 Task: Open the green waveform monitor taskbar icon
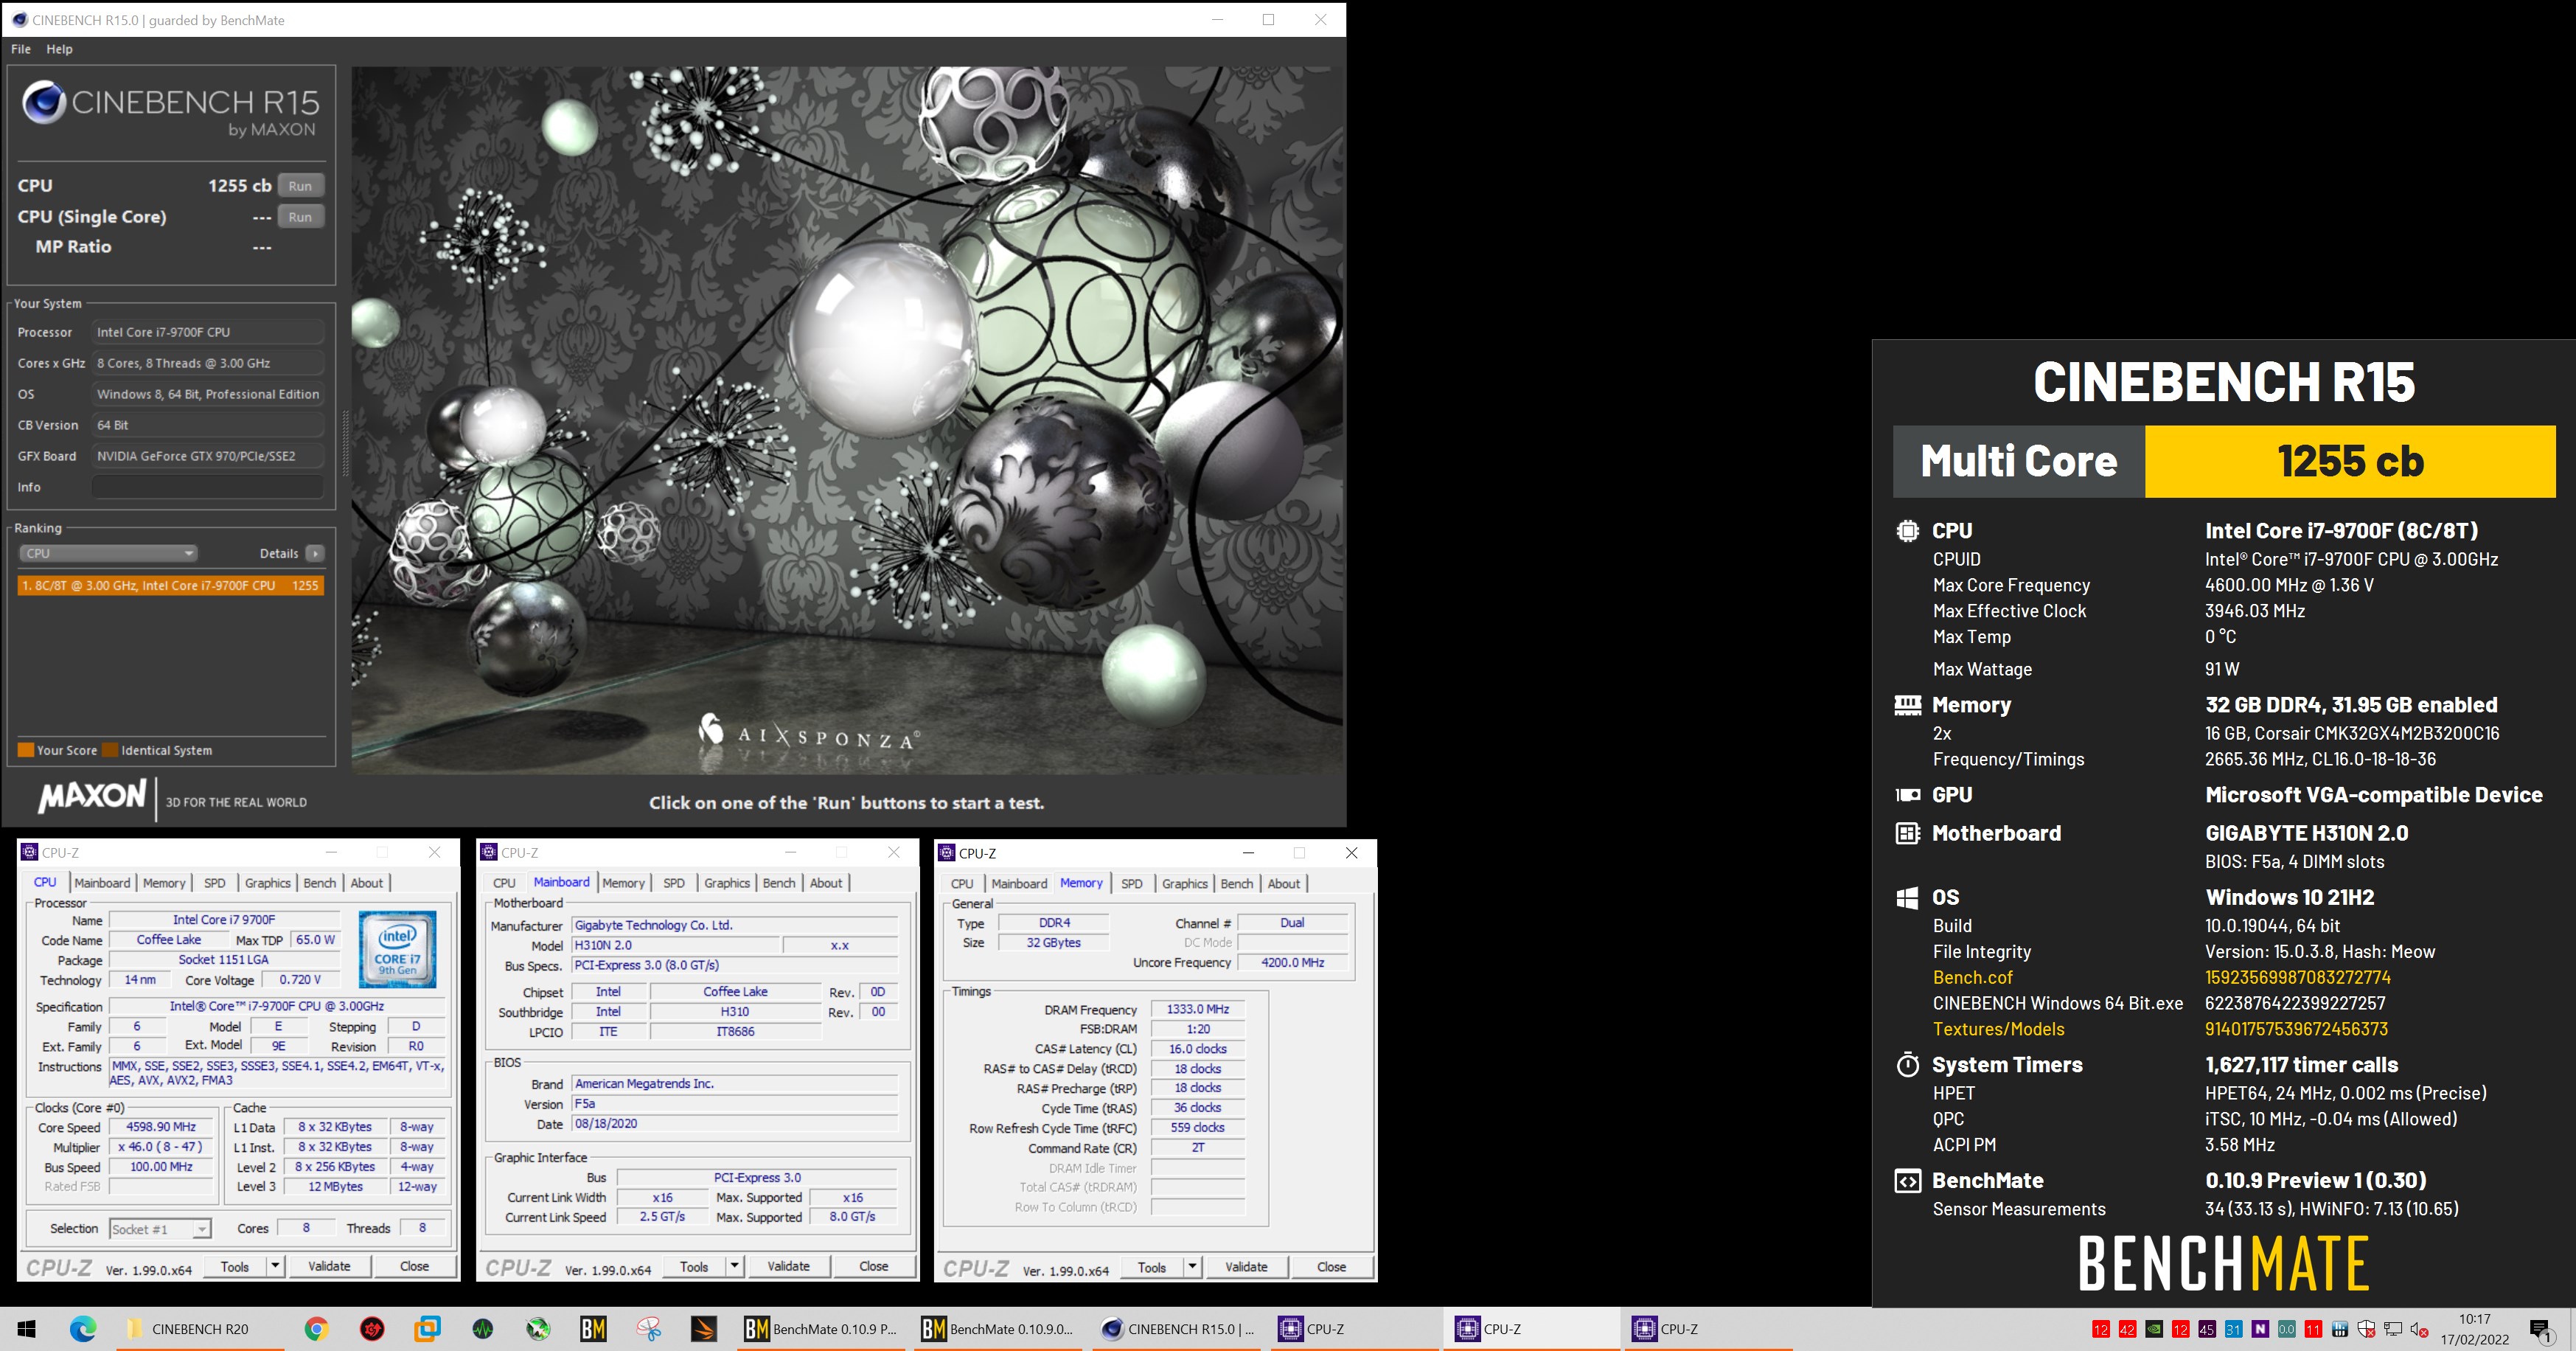pyautogui.click(x=483, y=1329)
